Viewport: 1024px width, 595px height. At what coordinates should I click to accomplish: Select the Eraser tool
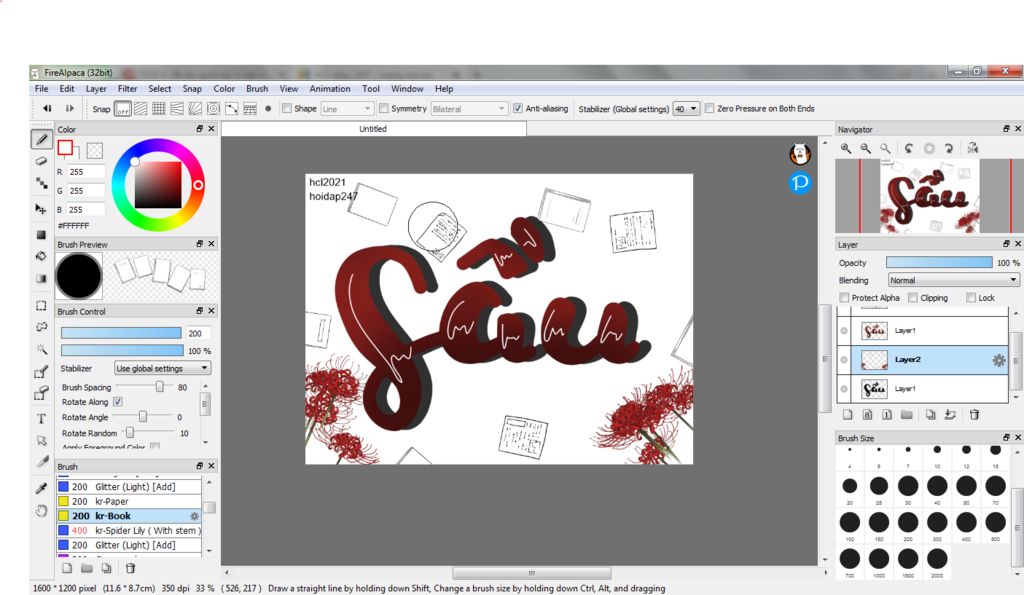(x=41, y=161)
